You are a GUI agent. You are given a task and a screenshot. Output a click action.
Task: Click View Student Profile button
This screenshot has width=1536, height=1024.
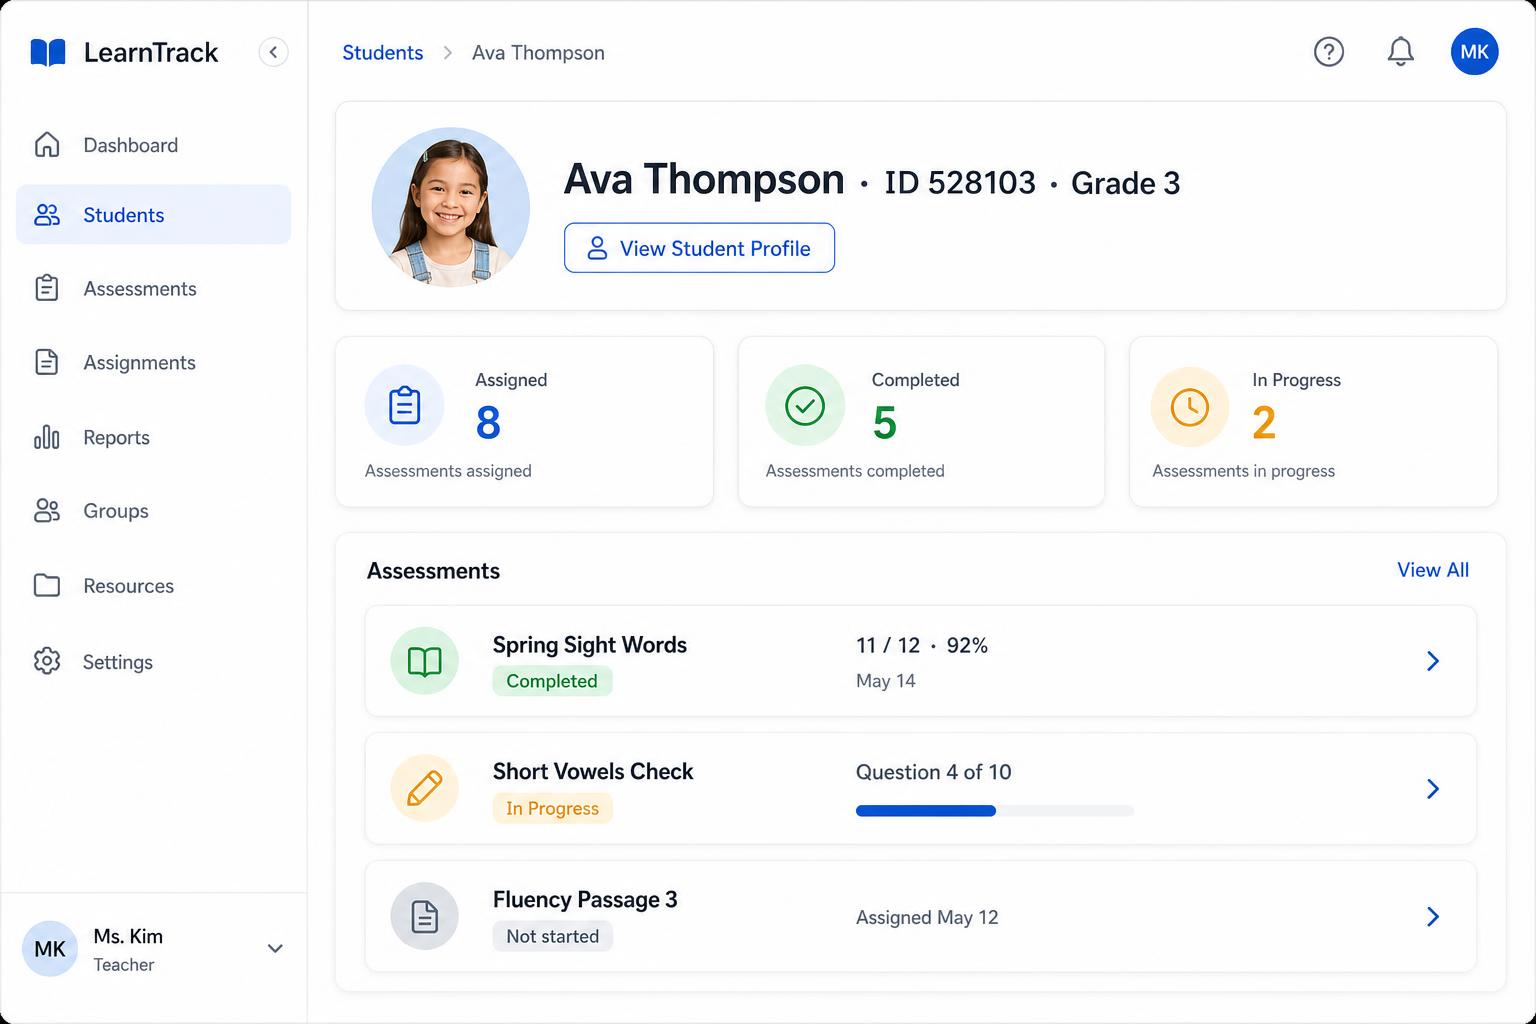point(699,248)
